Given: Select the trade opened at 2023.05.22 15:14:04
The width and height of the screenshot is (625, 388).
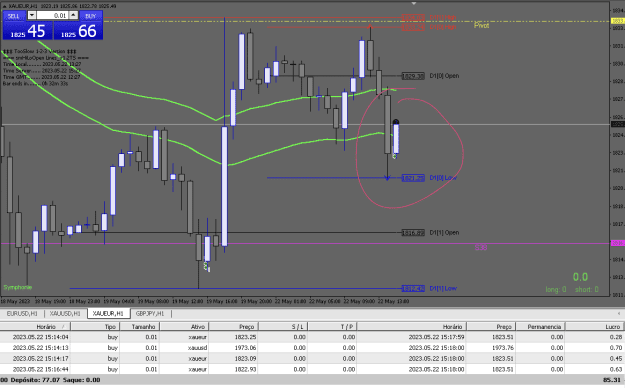Looking at the screenshot, I should [312, 337].
